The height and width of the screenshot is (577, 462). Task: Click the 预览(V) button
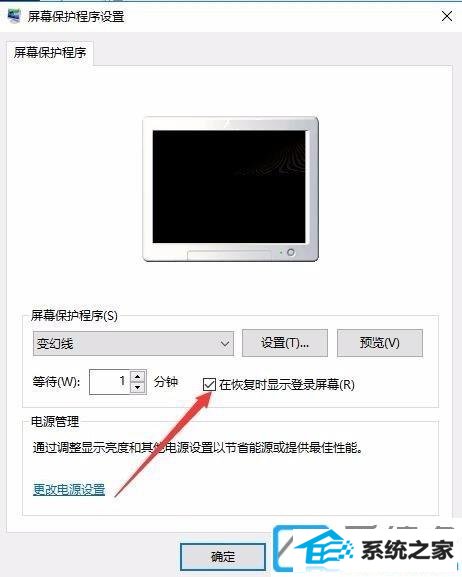click(380, 343)
